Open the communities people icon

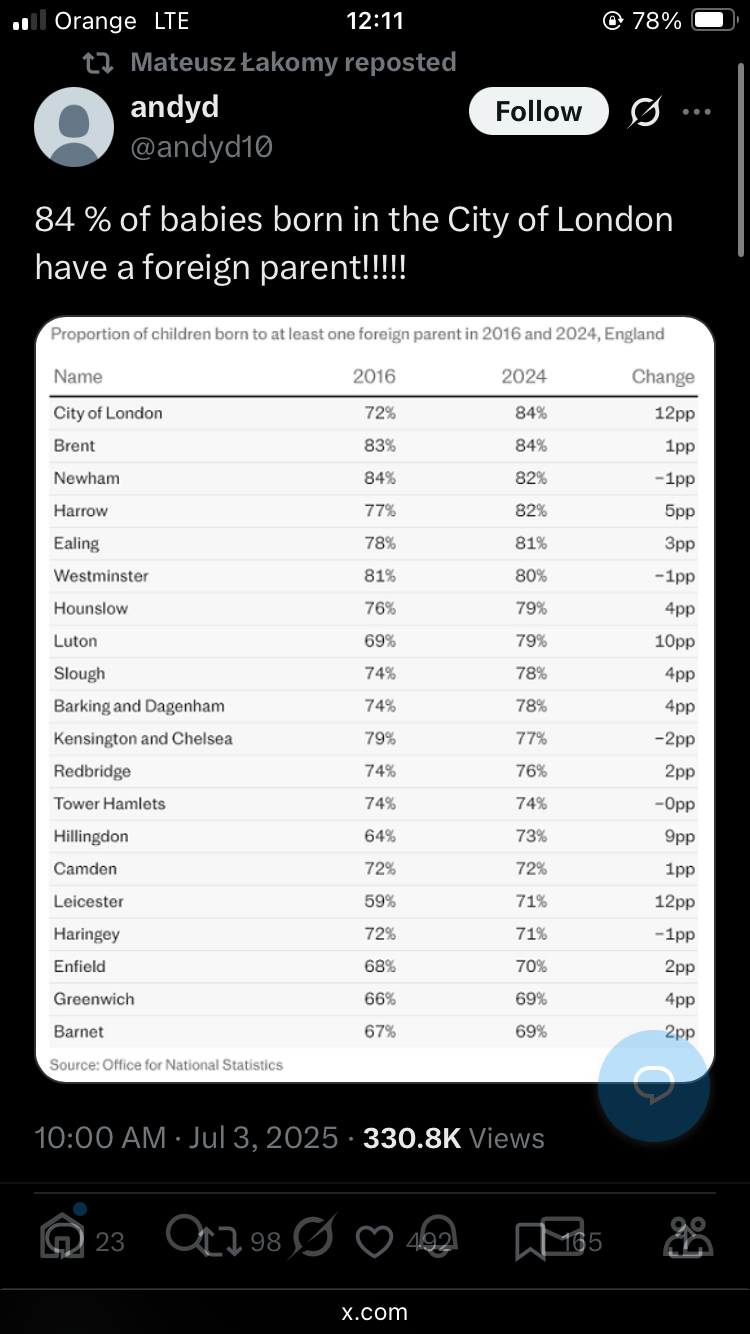(688, 1238)
